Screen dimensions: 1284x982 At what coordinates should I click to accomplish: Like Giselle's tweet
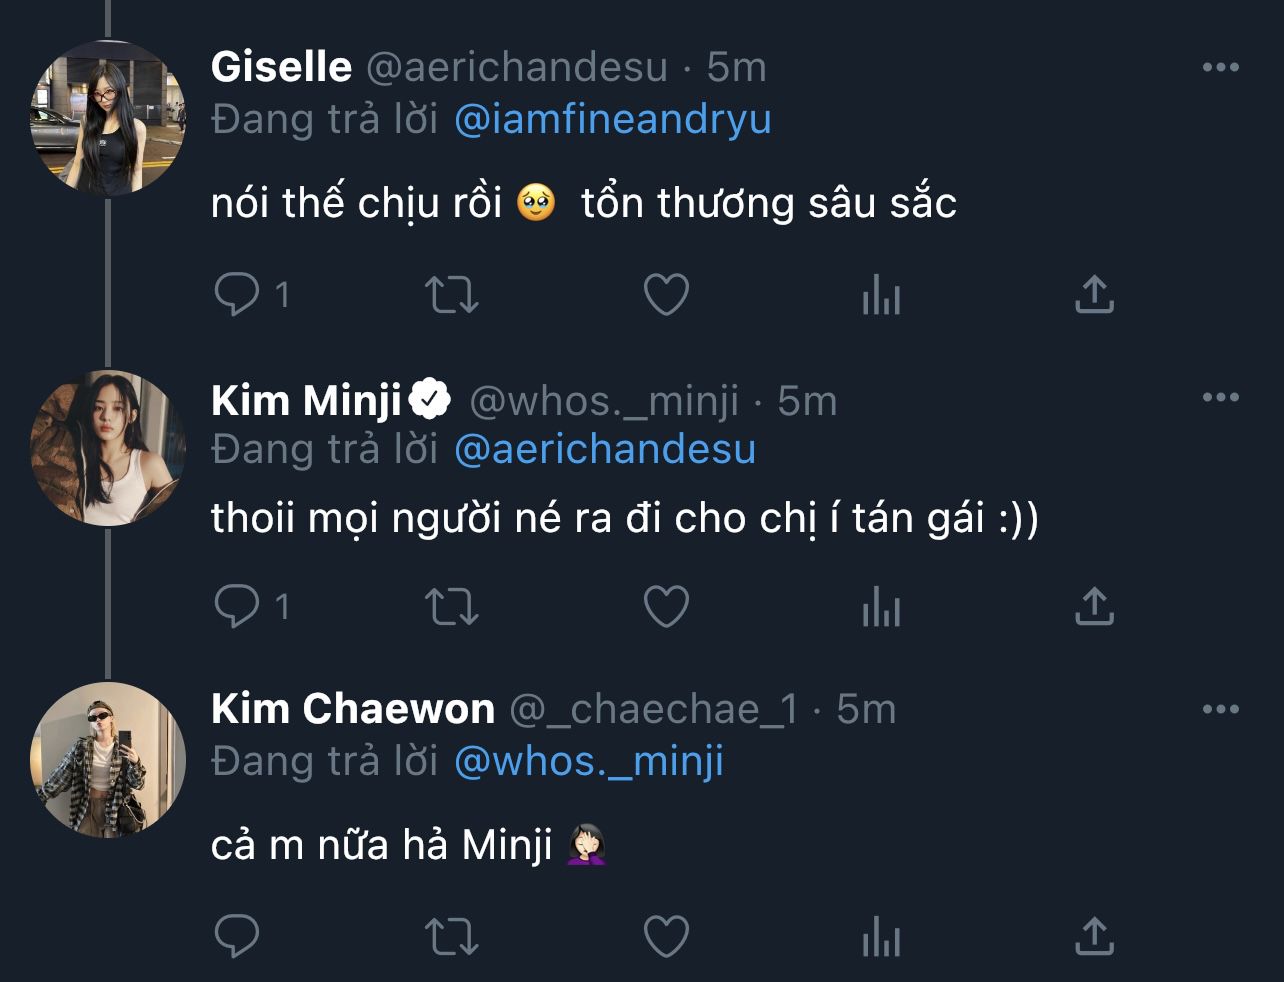pos(666,295)
